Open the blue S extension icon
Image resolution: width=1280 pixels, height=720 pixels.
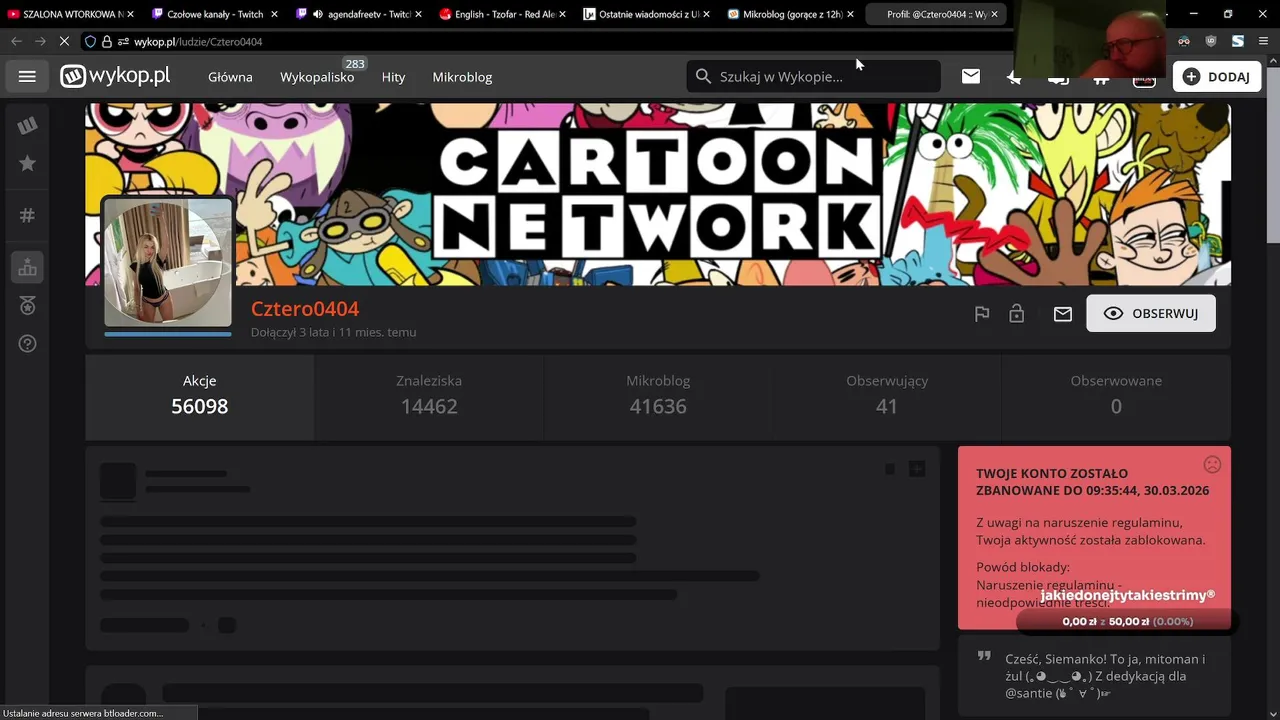point(1238,41)
